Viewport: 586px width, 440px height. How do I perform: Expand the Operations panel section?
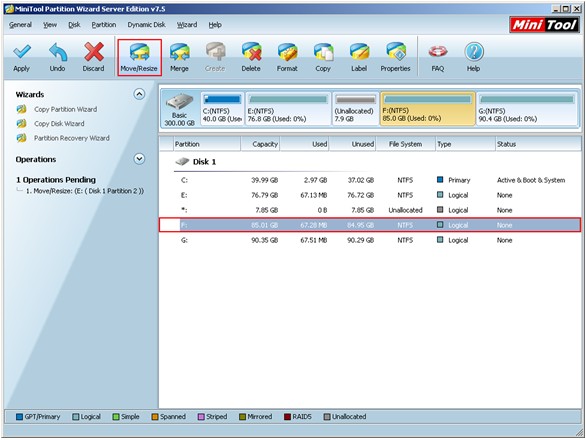[139, 159]
